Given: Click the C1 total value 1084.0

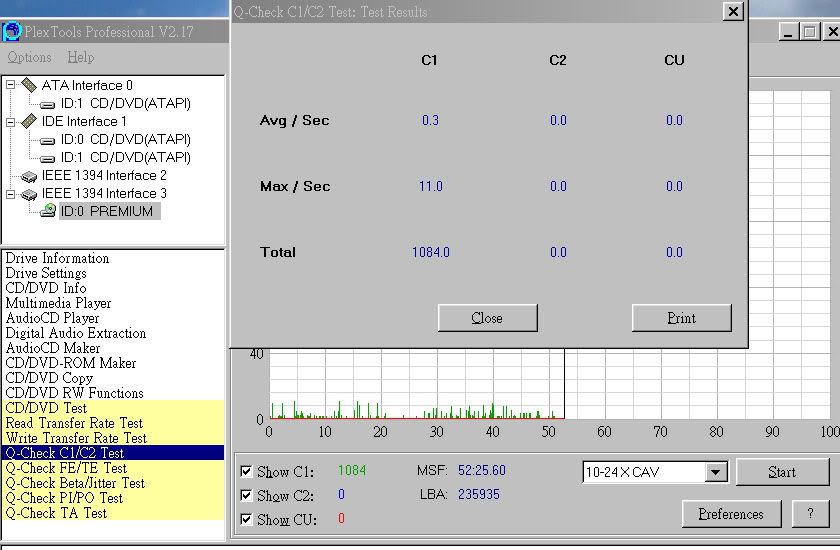Looking at the screenshot, I should (x=431, y=252).
